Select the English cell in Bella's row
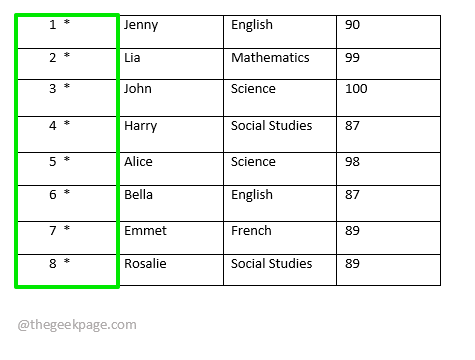Viewport: 475px width, 360px height. click(x=280, y=203)
